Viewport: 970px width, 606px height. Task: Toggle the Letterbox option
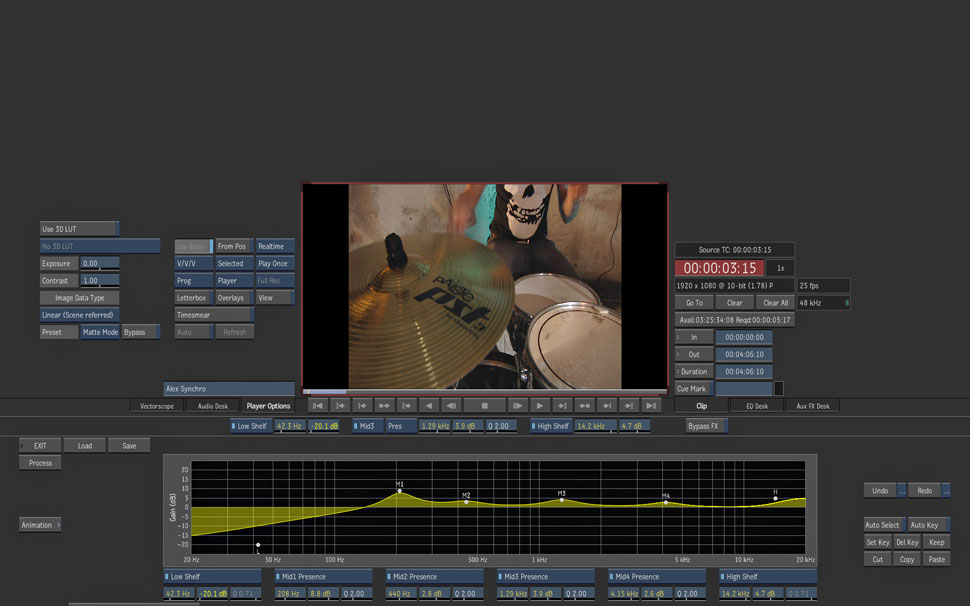[x=194, y=298]
